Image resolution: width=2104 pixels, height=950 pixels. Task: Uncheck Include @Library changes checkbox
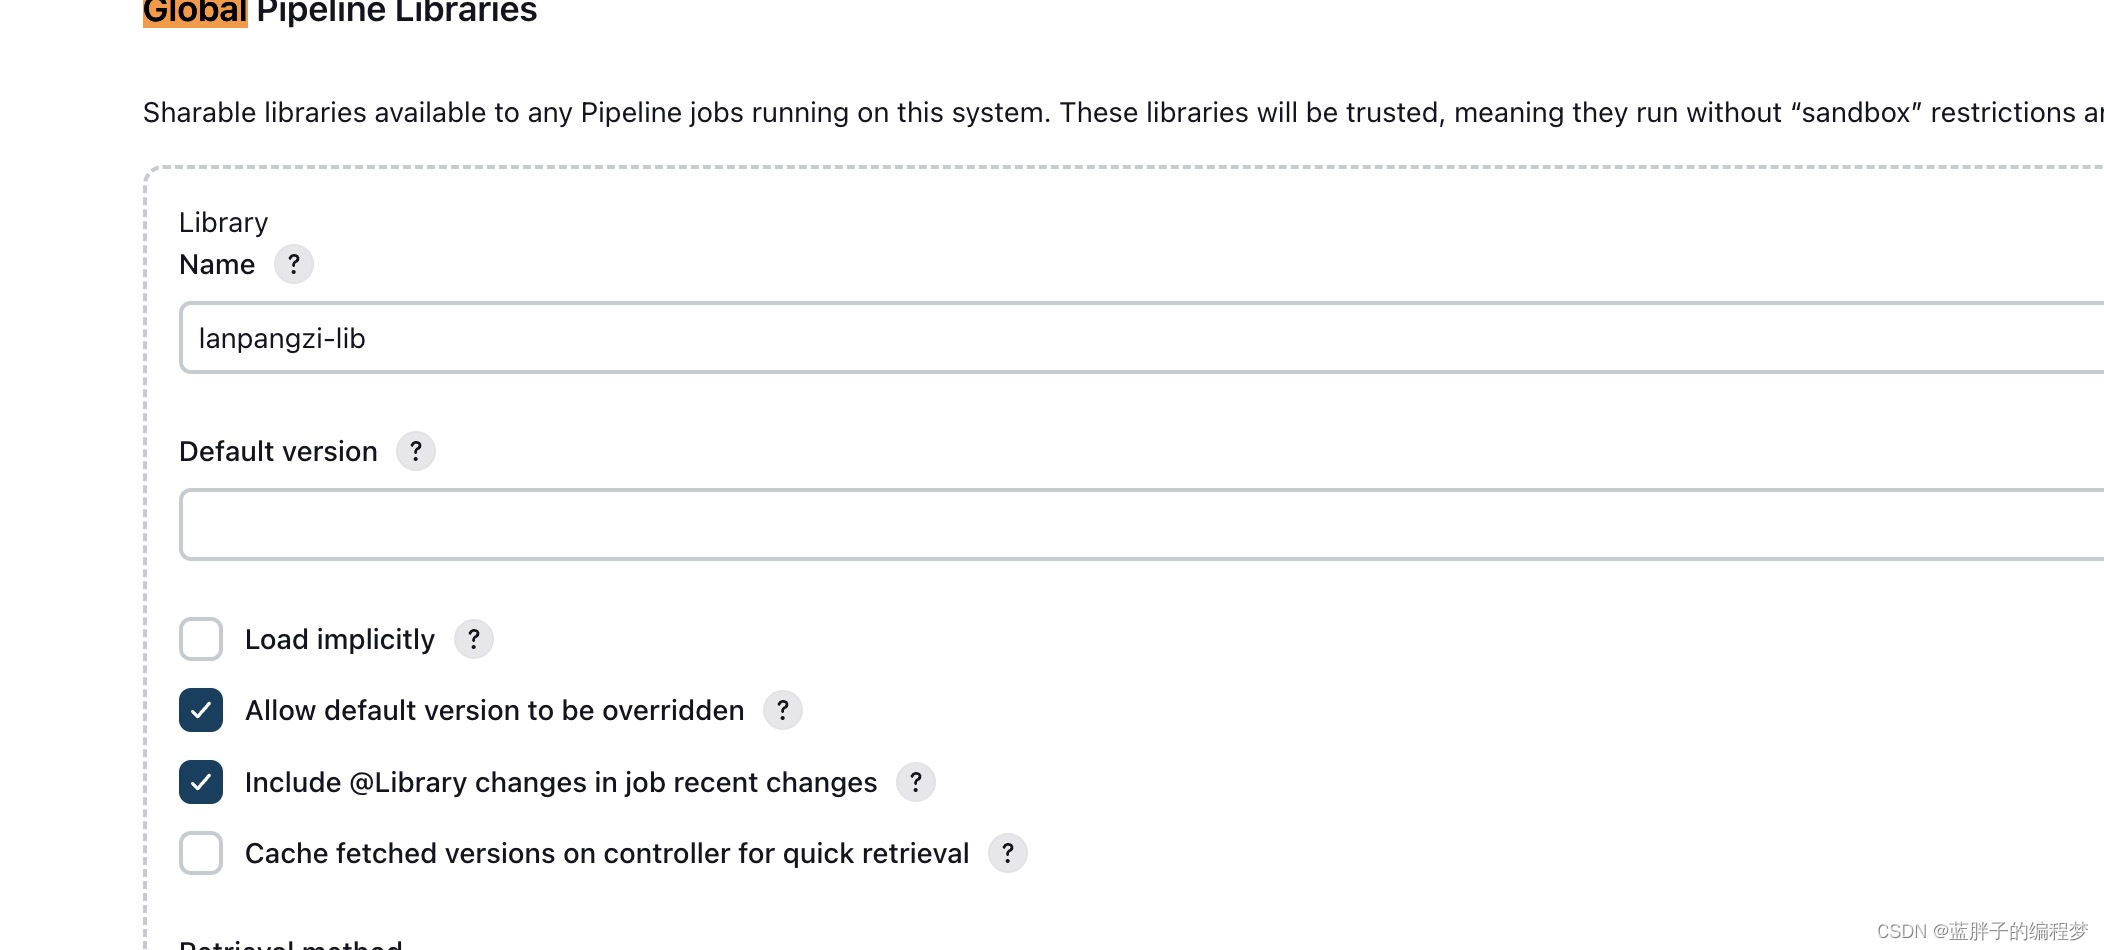[201, 782]
